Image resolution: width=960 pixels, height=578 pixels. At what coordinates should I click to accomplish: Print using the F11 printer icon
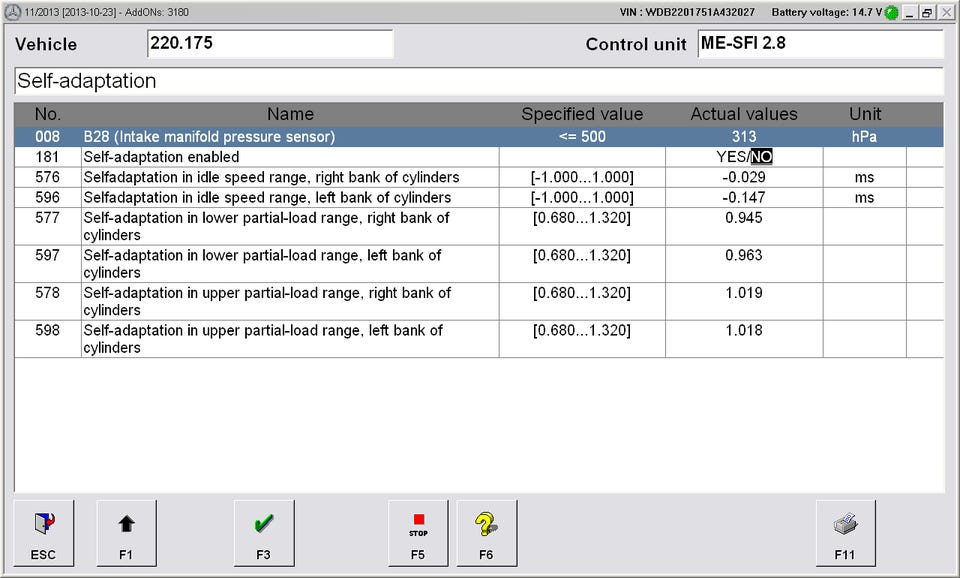pyautogui.click(x=845, y=532)
